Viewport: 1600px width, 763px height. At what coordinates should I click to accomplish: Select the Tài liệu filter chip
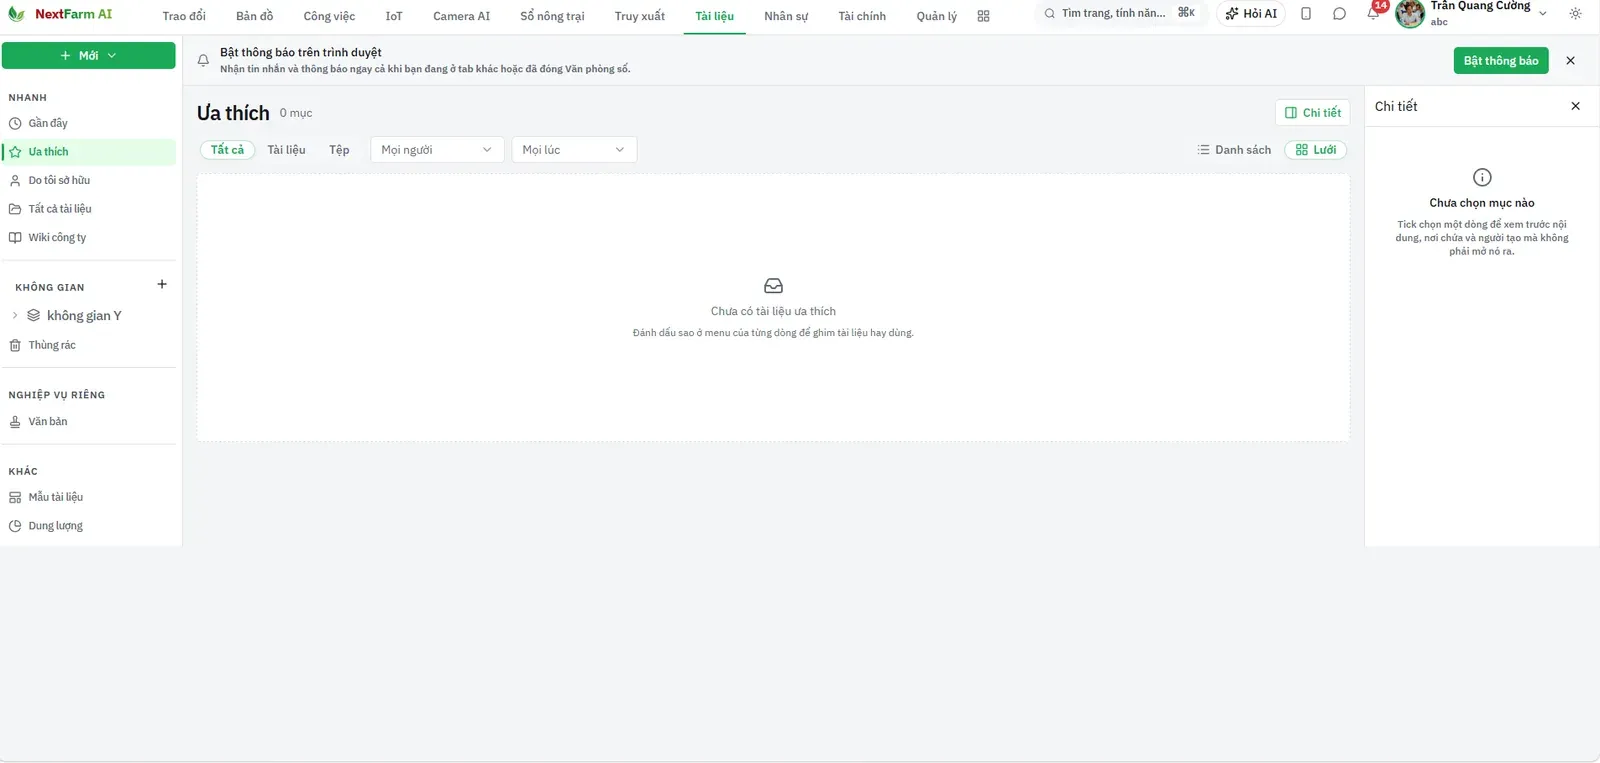(x=286, y=150)
